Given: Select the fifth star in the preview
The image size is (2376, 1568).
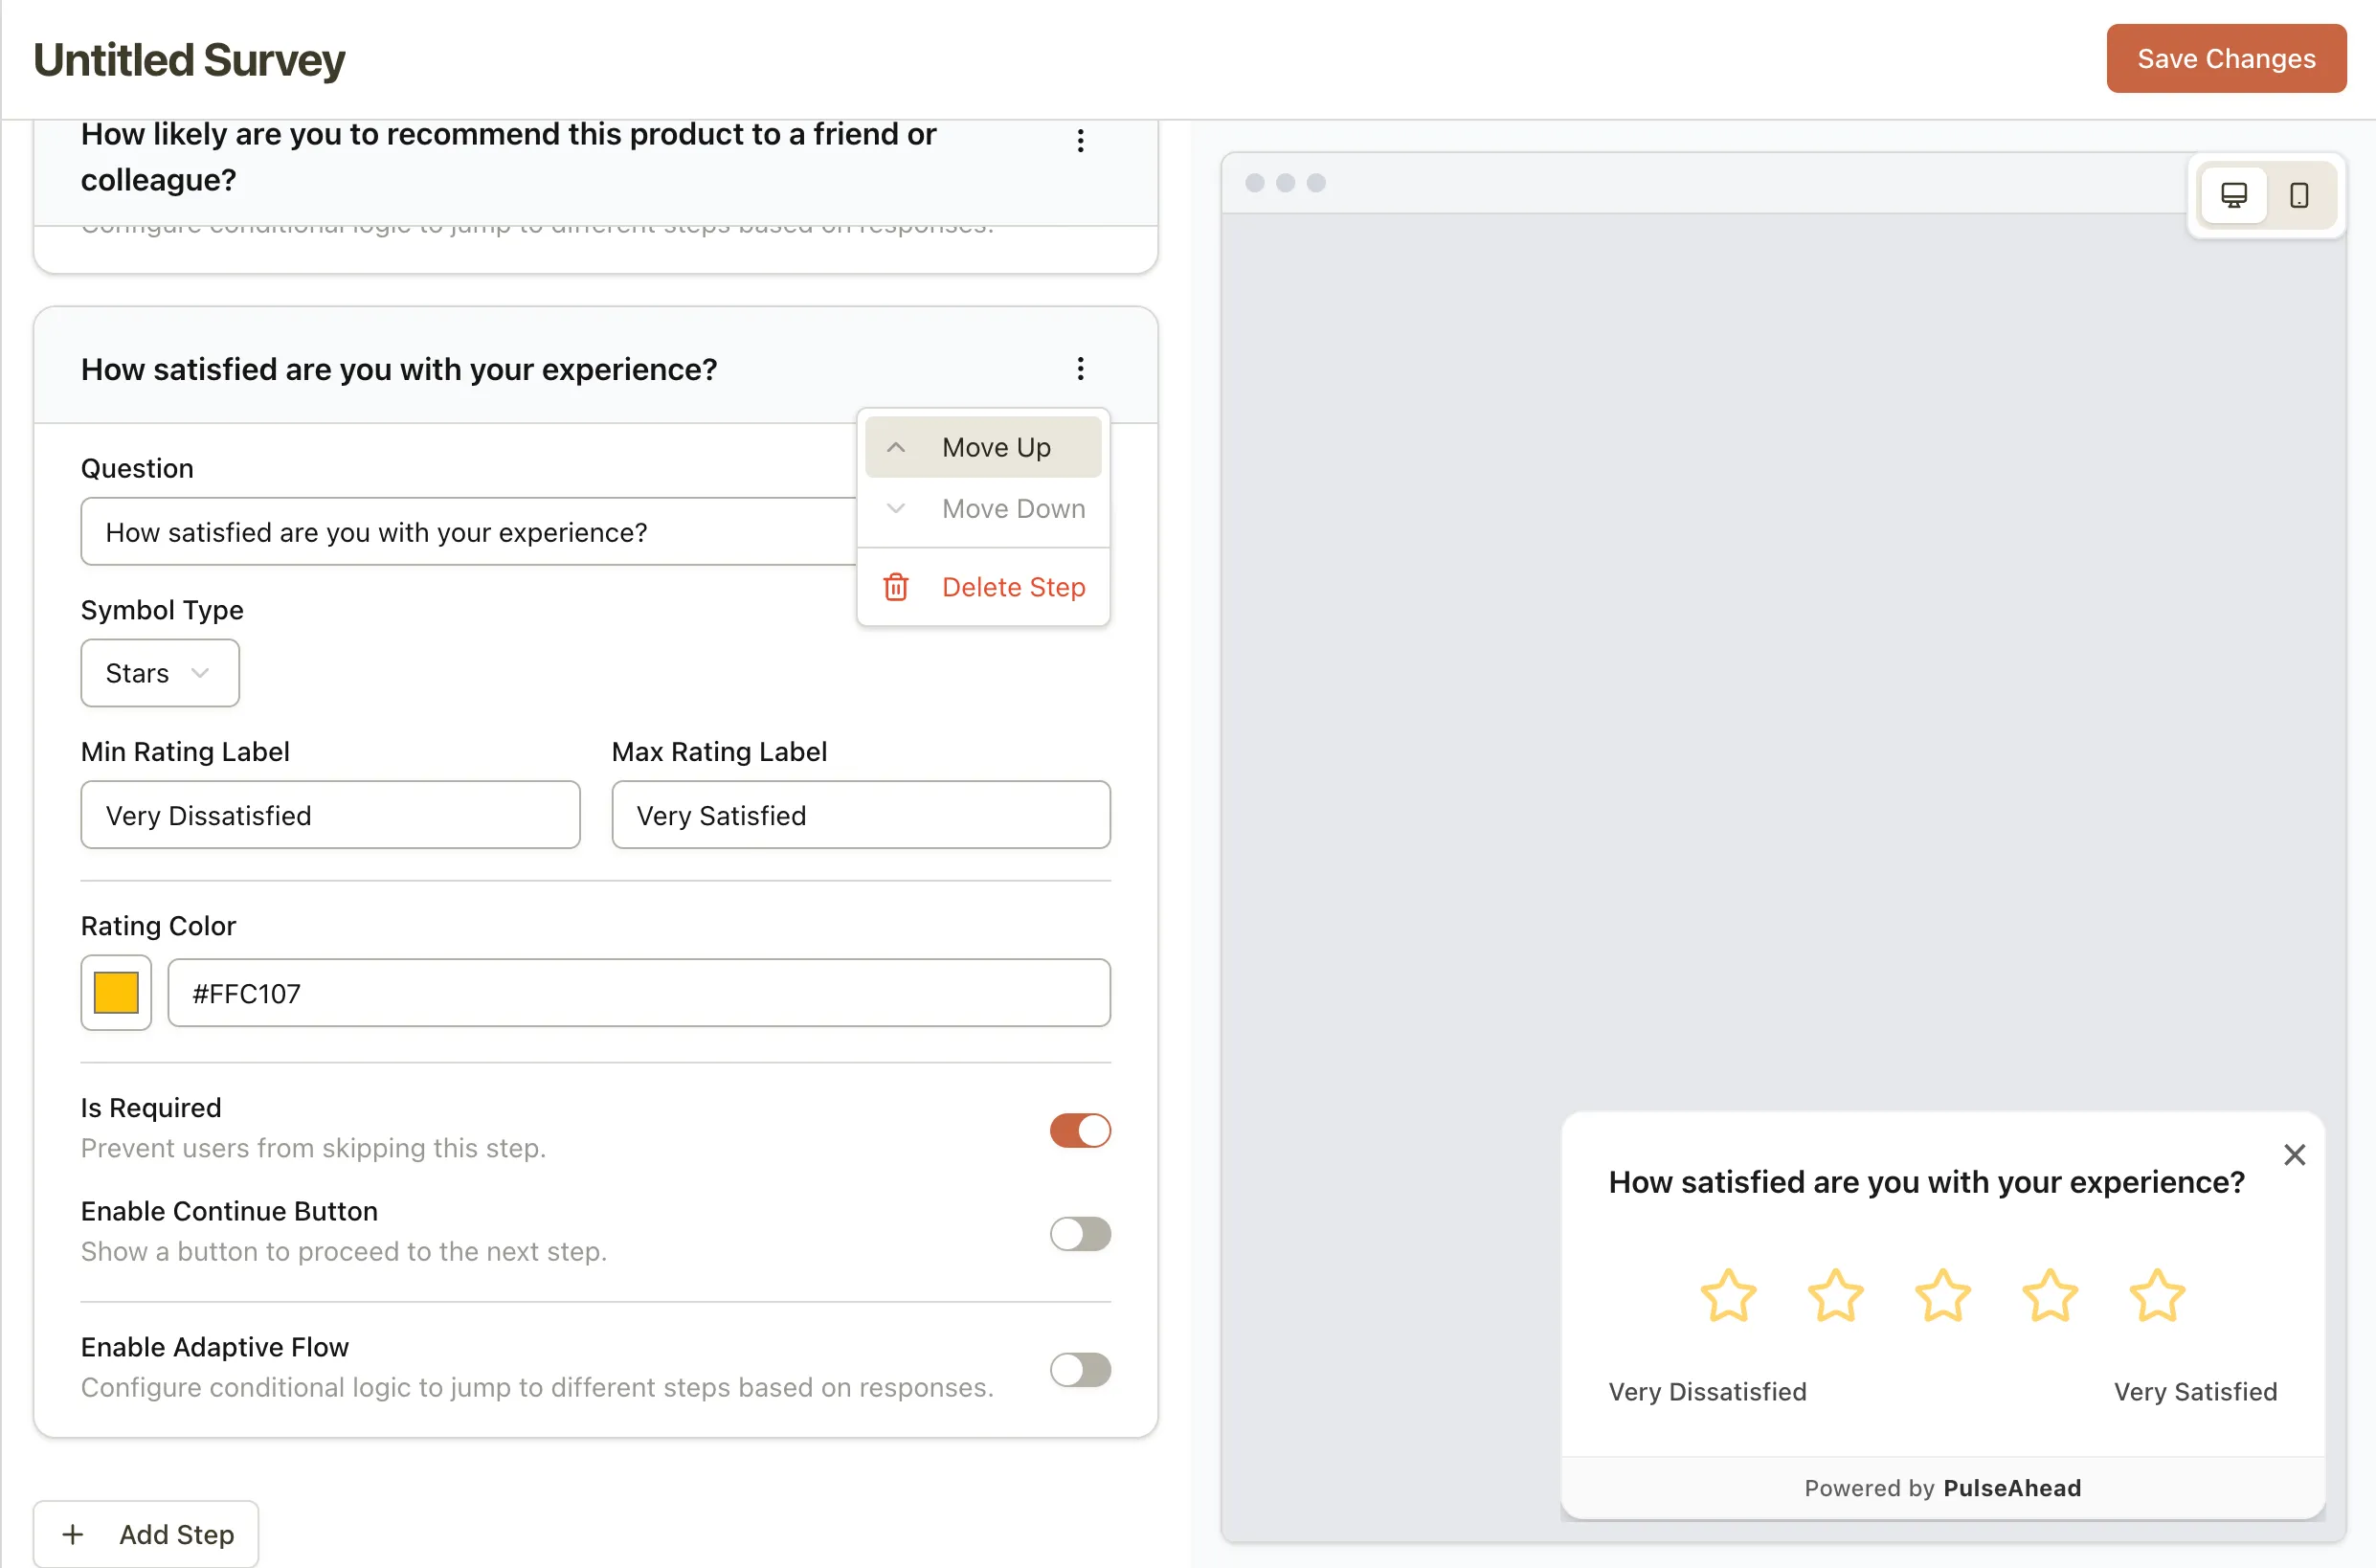Looking at the screenshot, I should coord(2157,1296).
